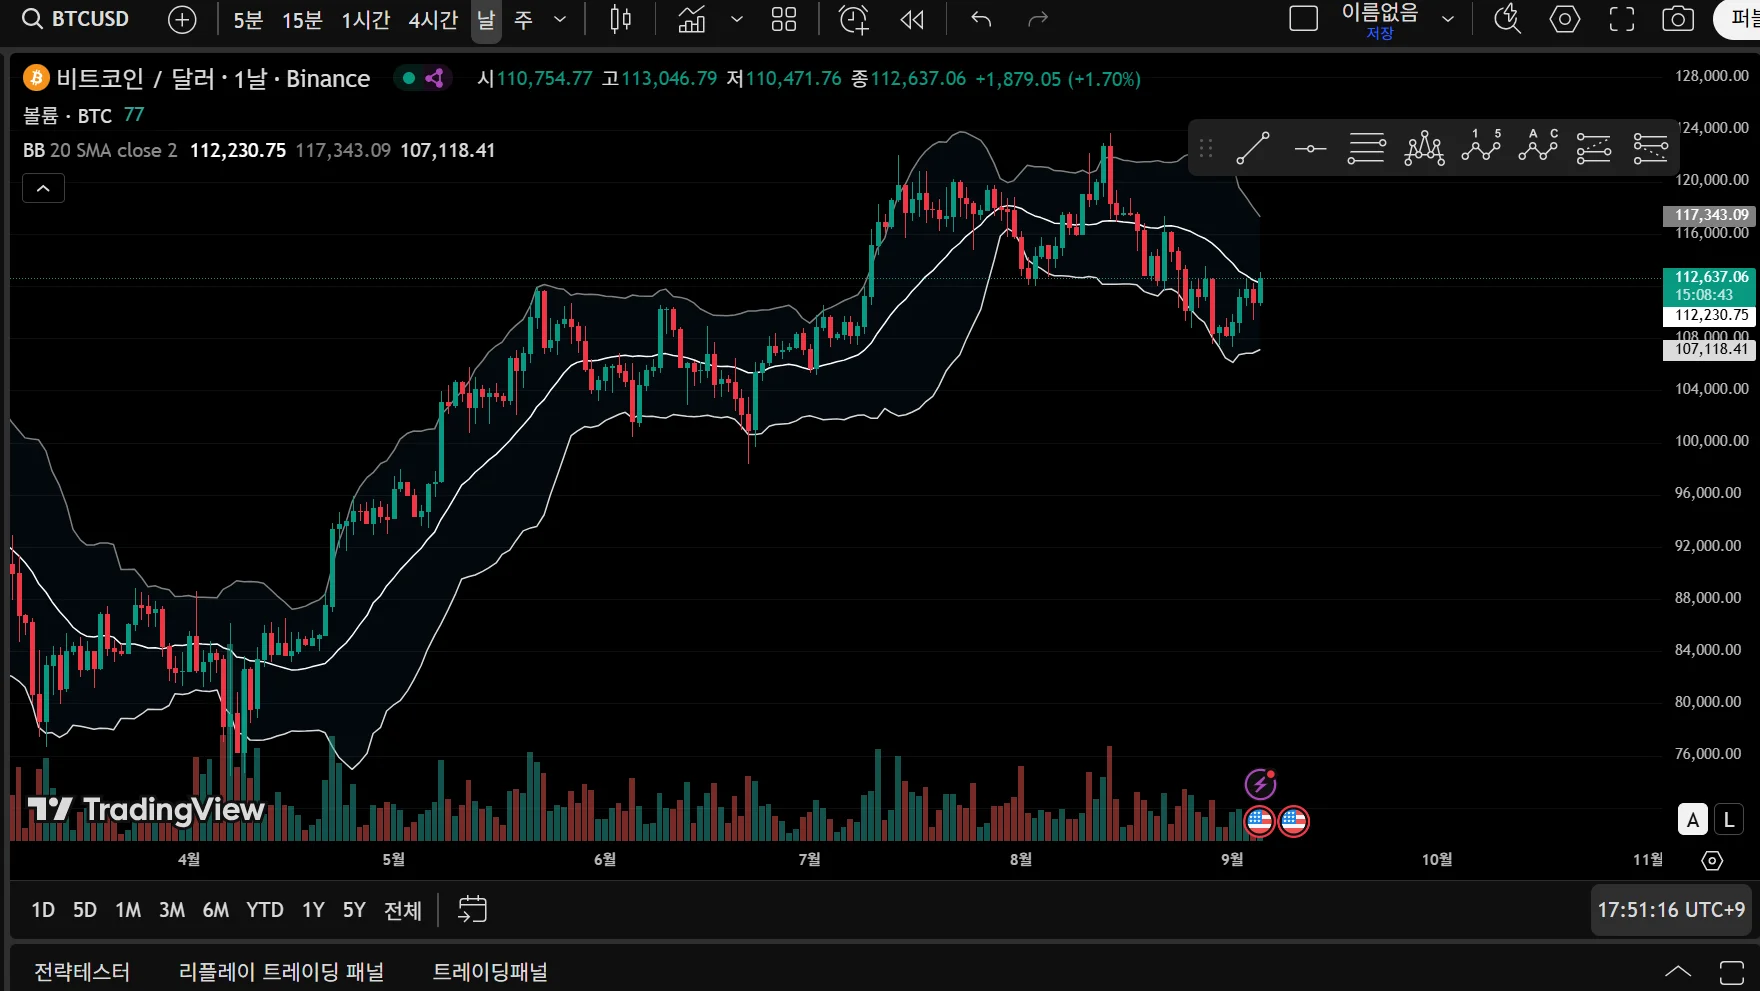
Task: Enter fullscreen mode icon
Action: click(x=1622, y=19)
